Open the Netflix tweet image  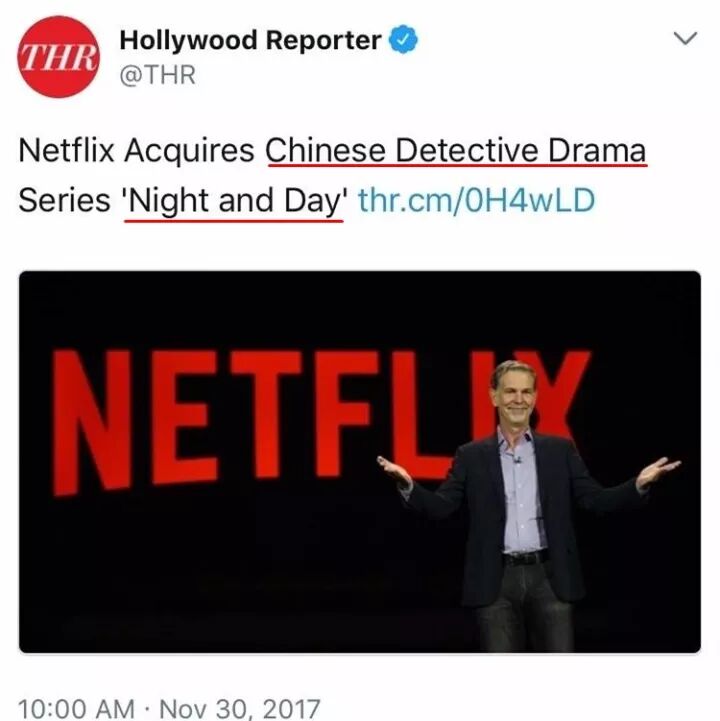pyautogui.click(x=360, y=462)
